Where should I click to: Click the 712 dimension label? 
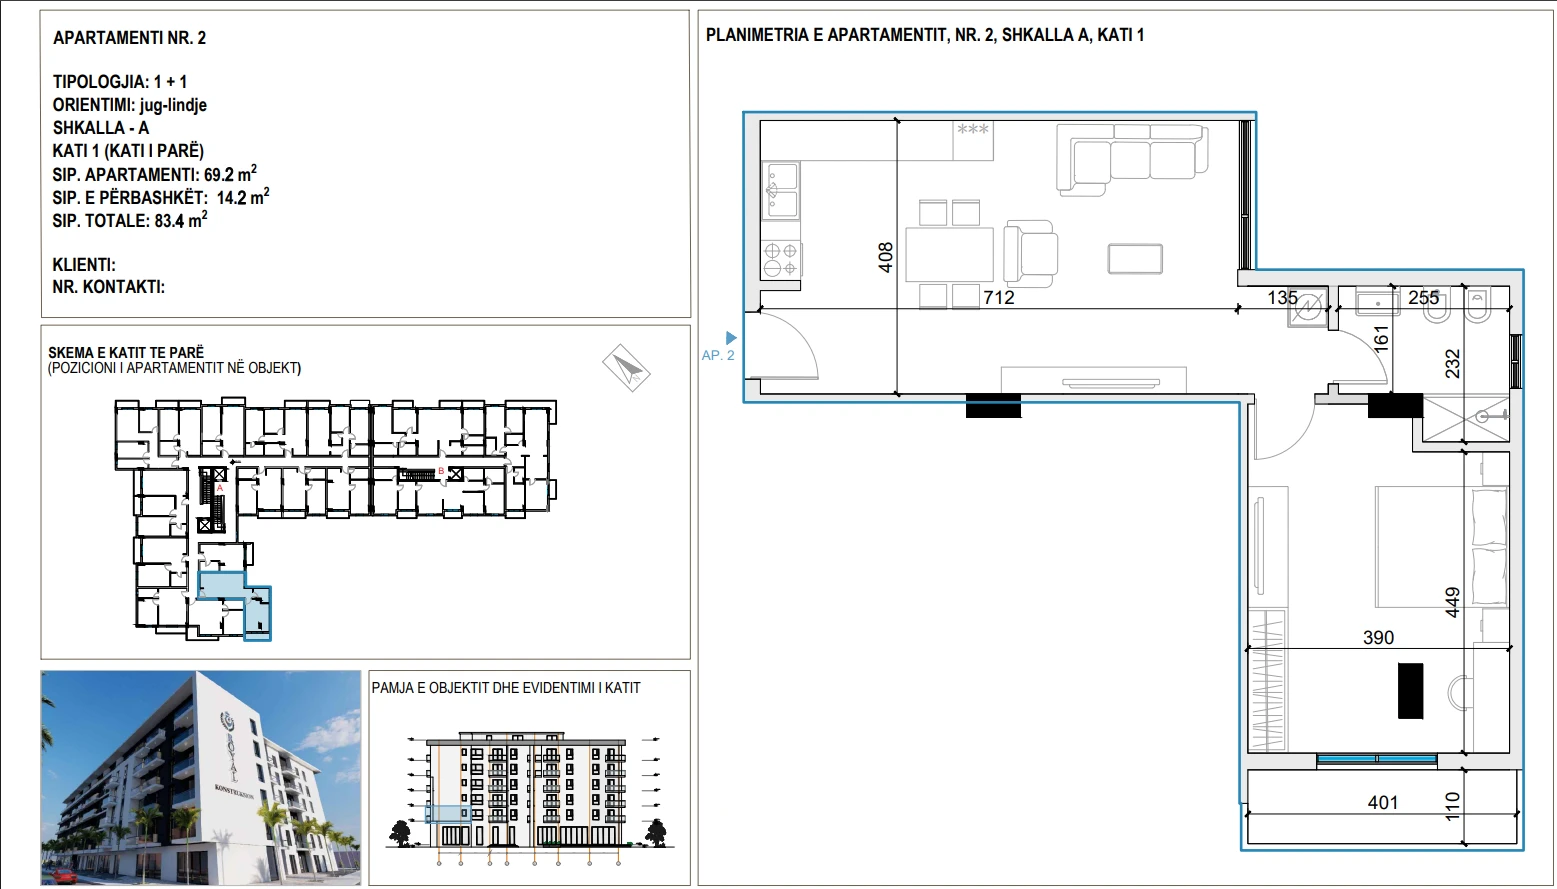(999, 297)
